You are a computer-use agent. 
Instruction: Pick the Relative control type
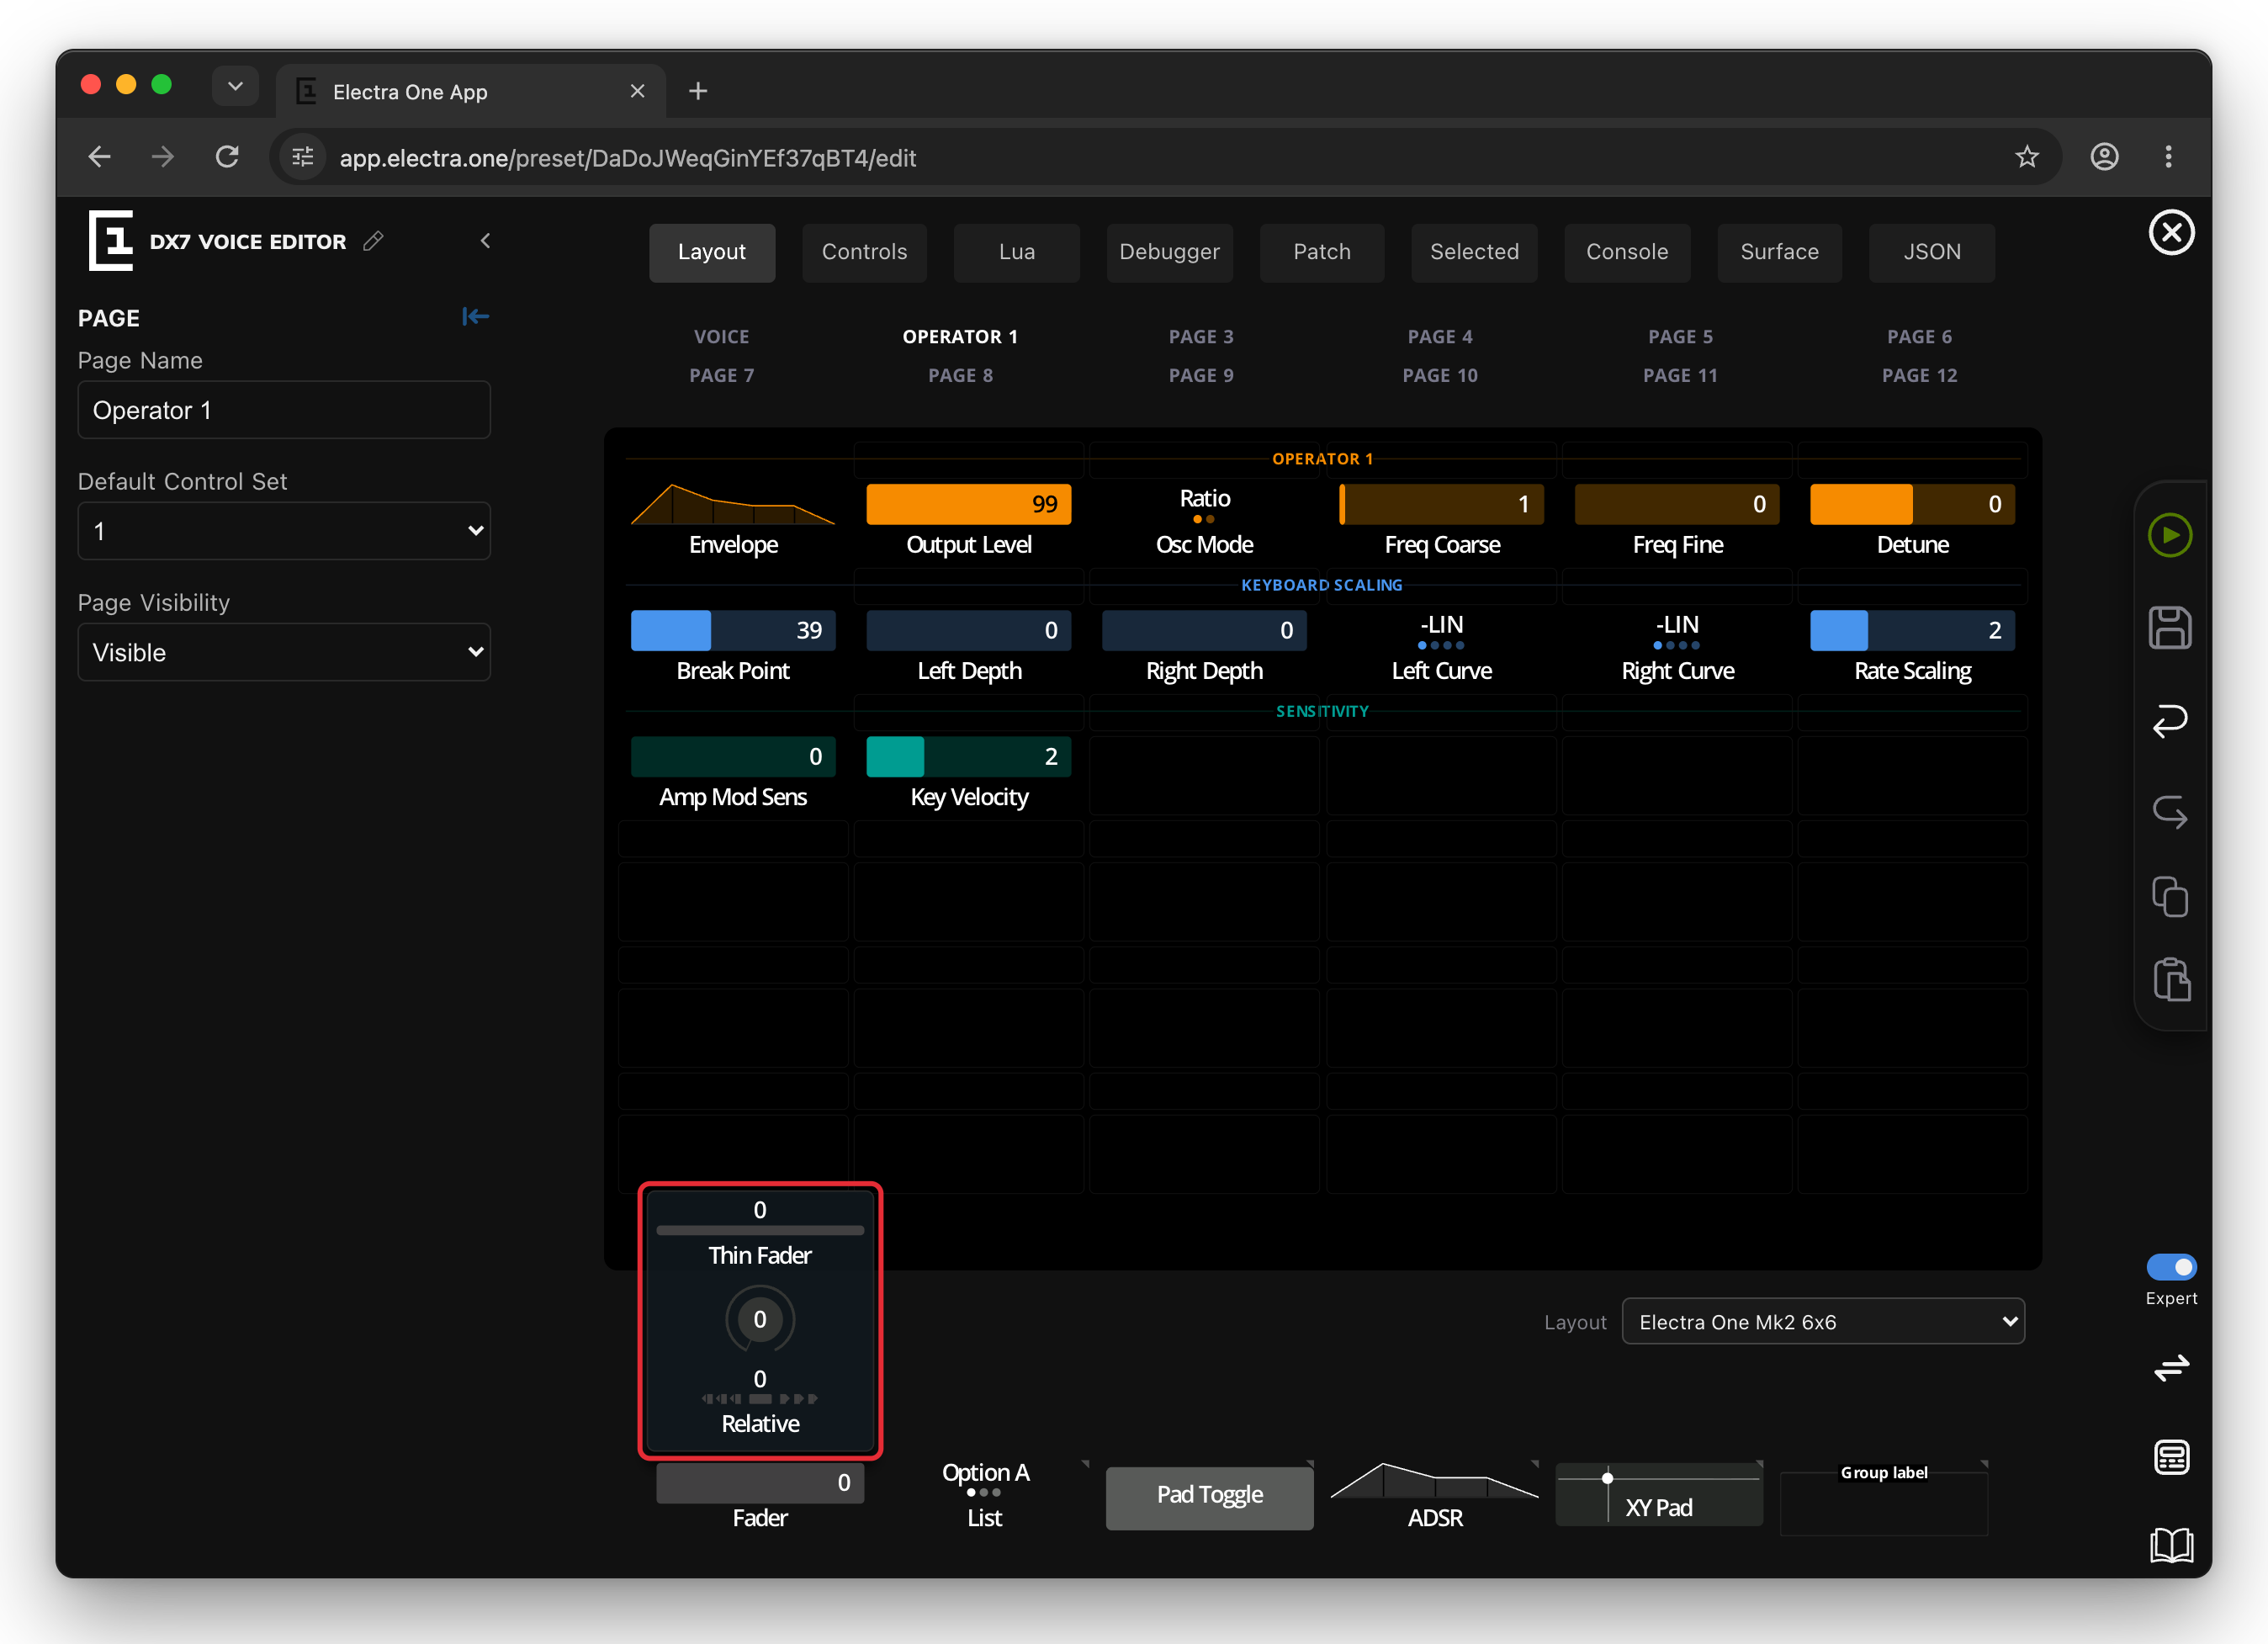pos(760,1402)
